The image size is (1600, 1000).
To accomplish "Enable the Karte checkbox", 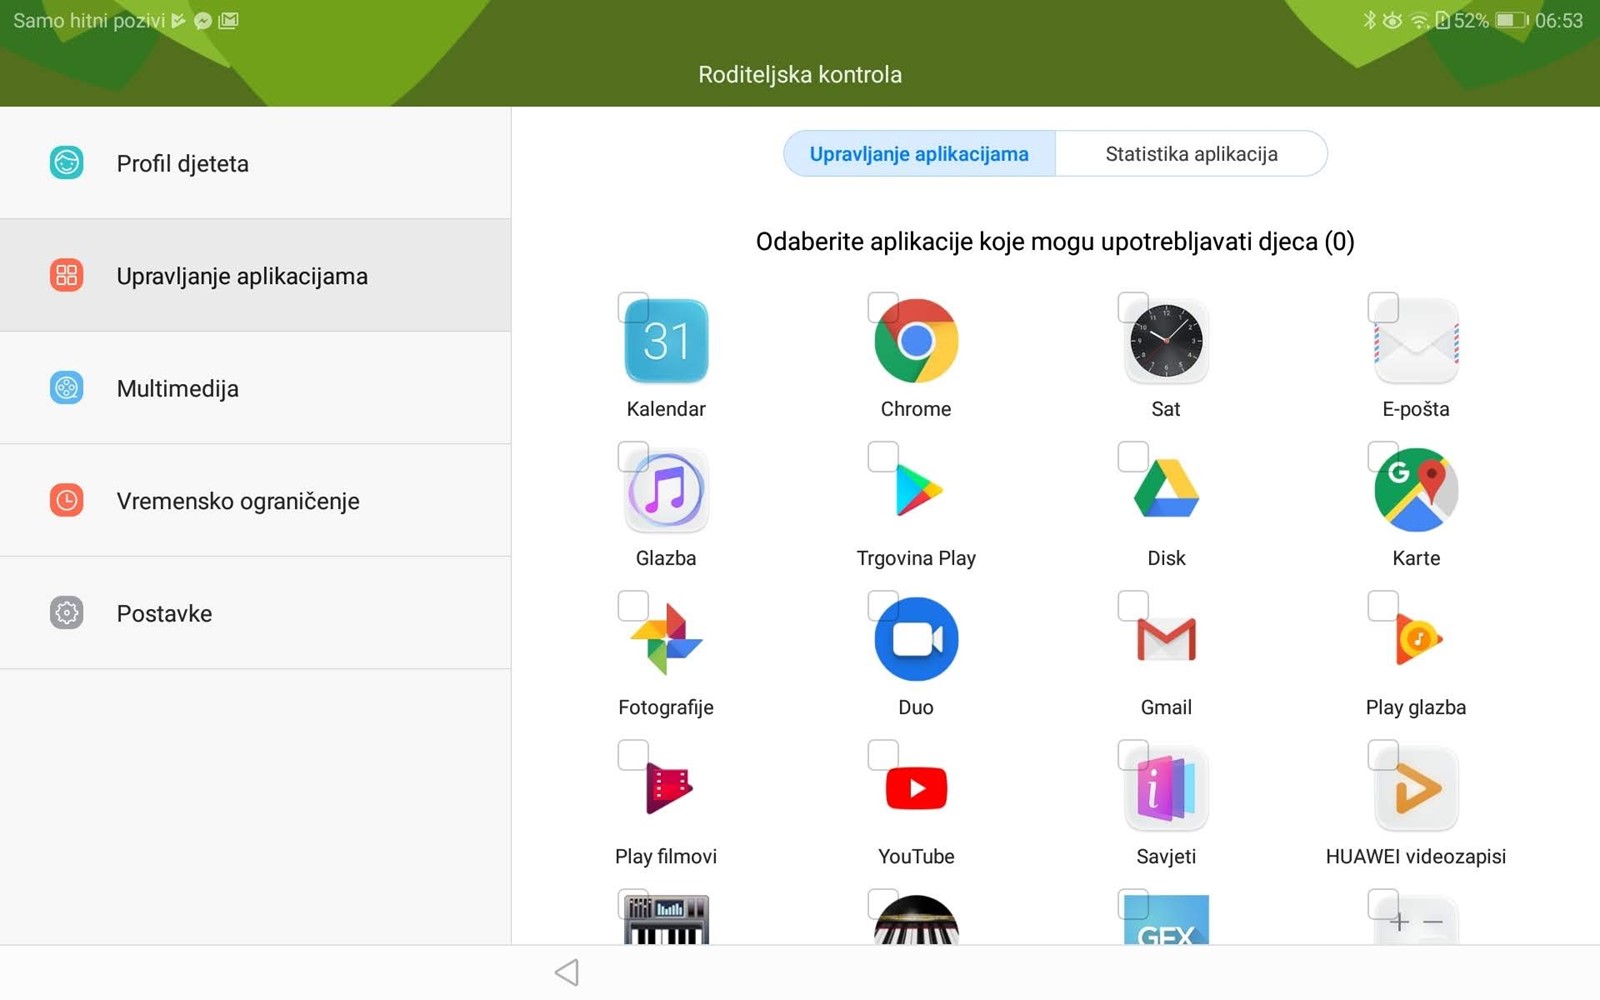I will click(x=1383, y=456).
